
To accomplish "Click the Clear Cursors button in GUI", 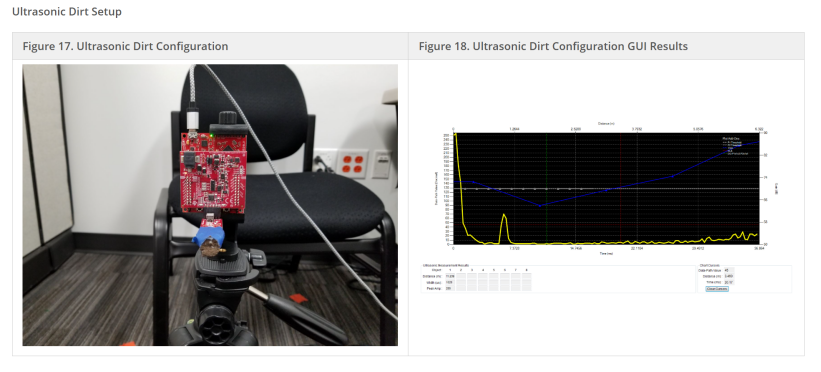I will coord(717,289).
